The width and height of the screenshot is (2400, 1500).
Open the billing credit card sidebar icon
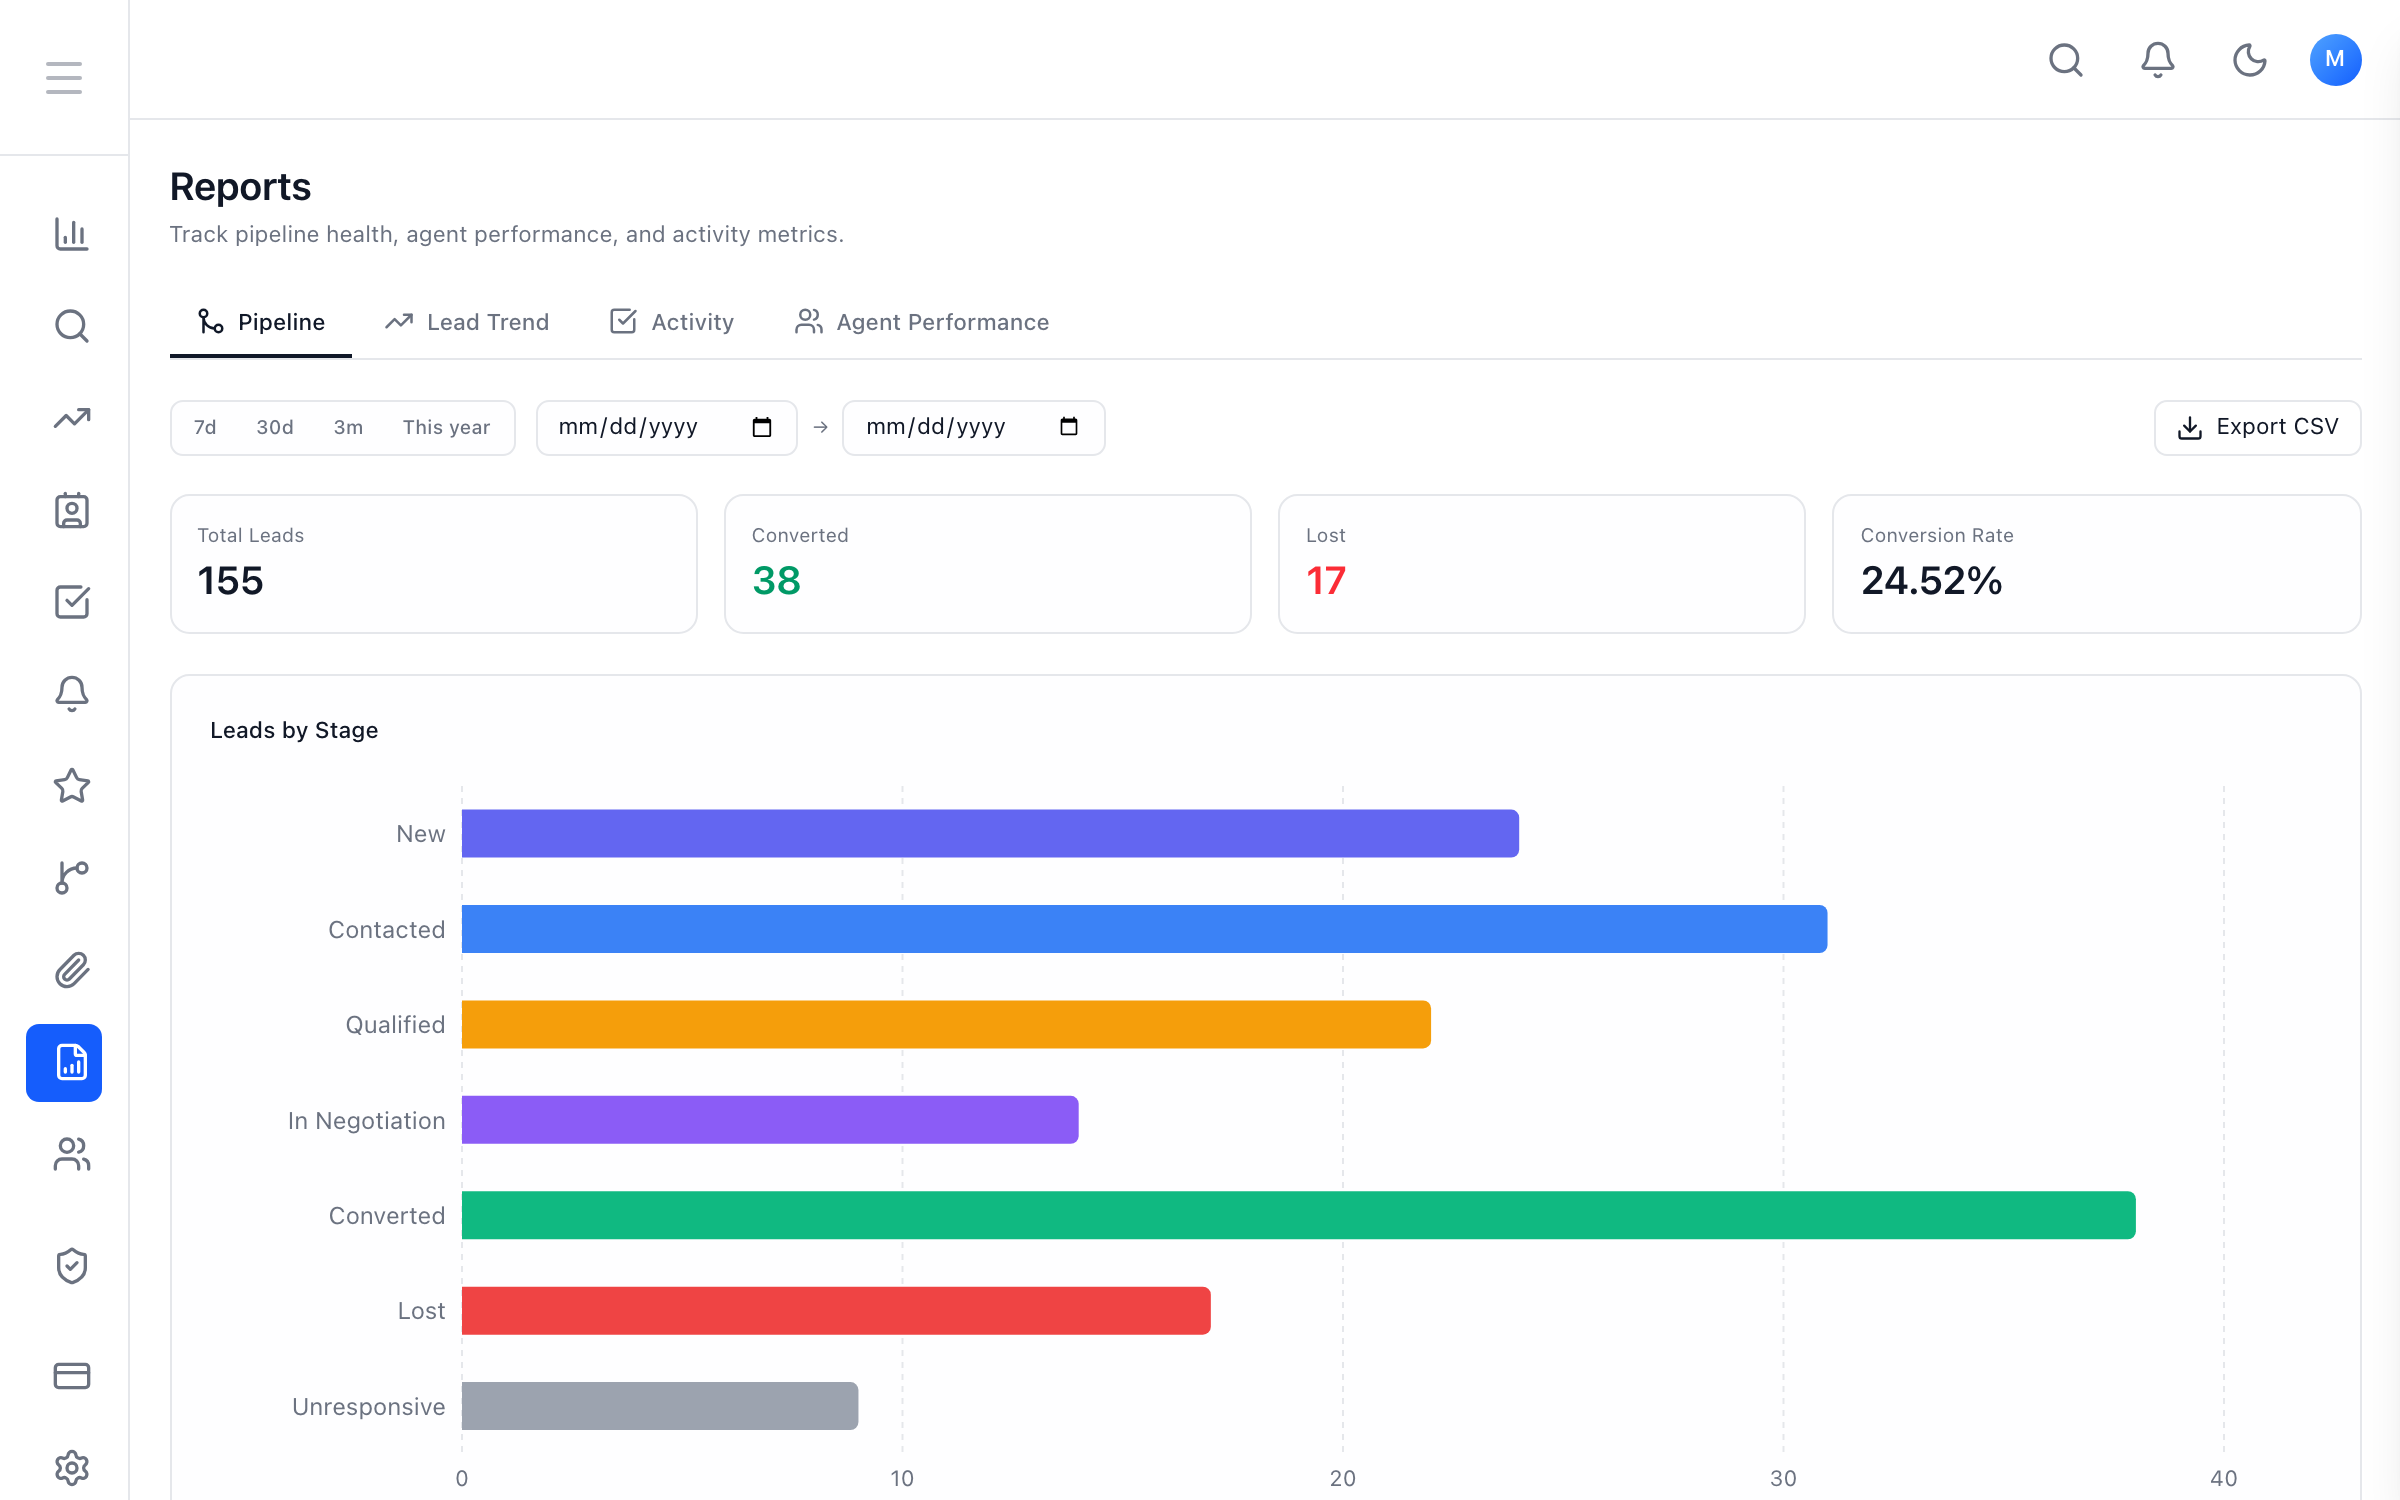(x=72, y=1376)
